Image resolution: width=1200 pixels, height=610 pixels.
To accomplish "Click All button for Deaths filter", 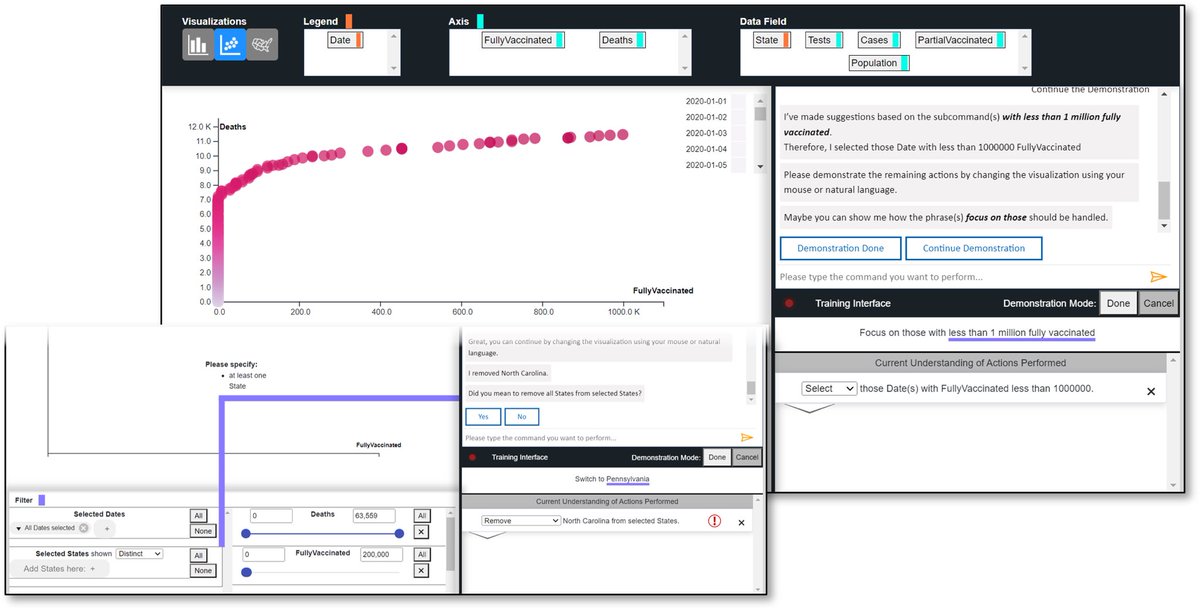I will click(421, 516).
